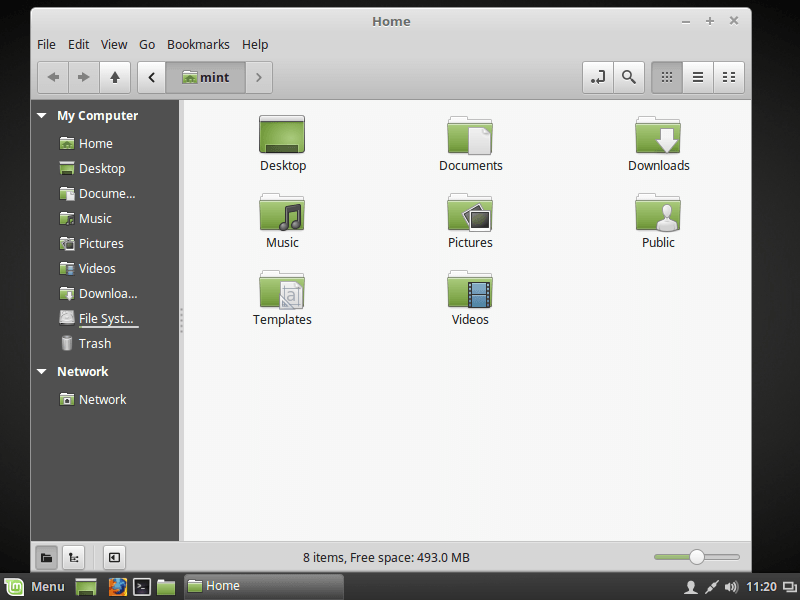Viewport: 800px width, 600px height.
Task: Launch Terminal from the panel
Action: coord(142,587)
